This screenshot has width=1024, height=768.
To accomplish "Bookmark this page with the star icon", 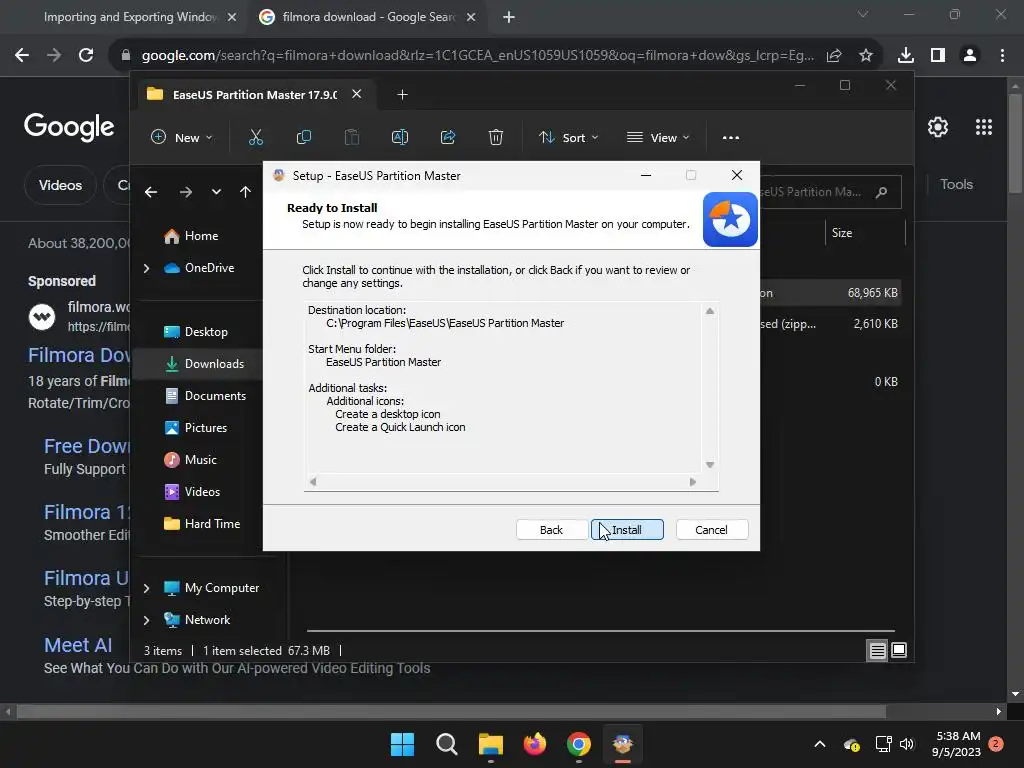I will click(866, 56).
